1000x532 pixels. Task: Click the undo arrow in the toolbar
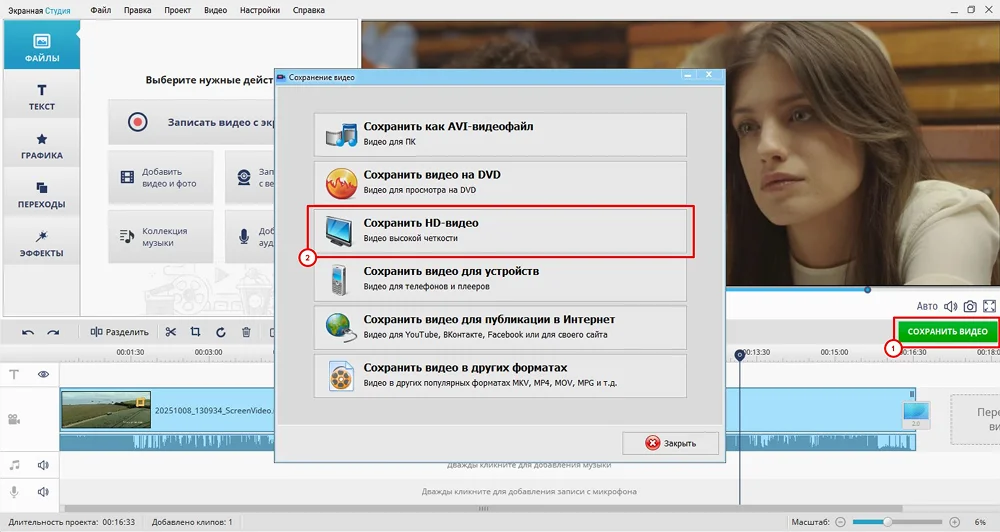click(x=28, y=332)
